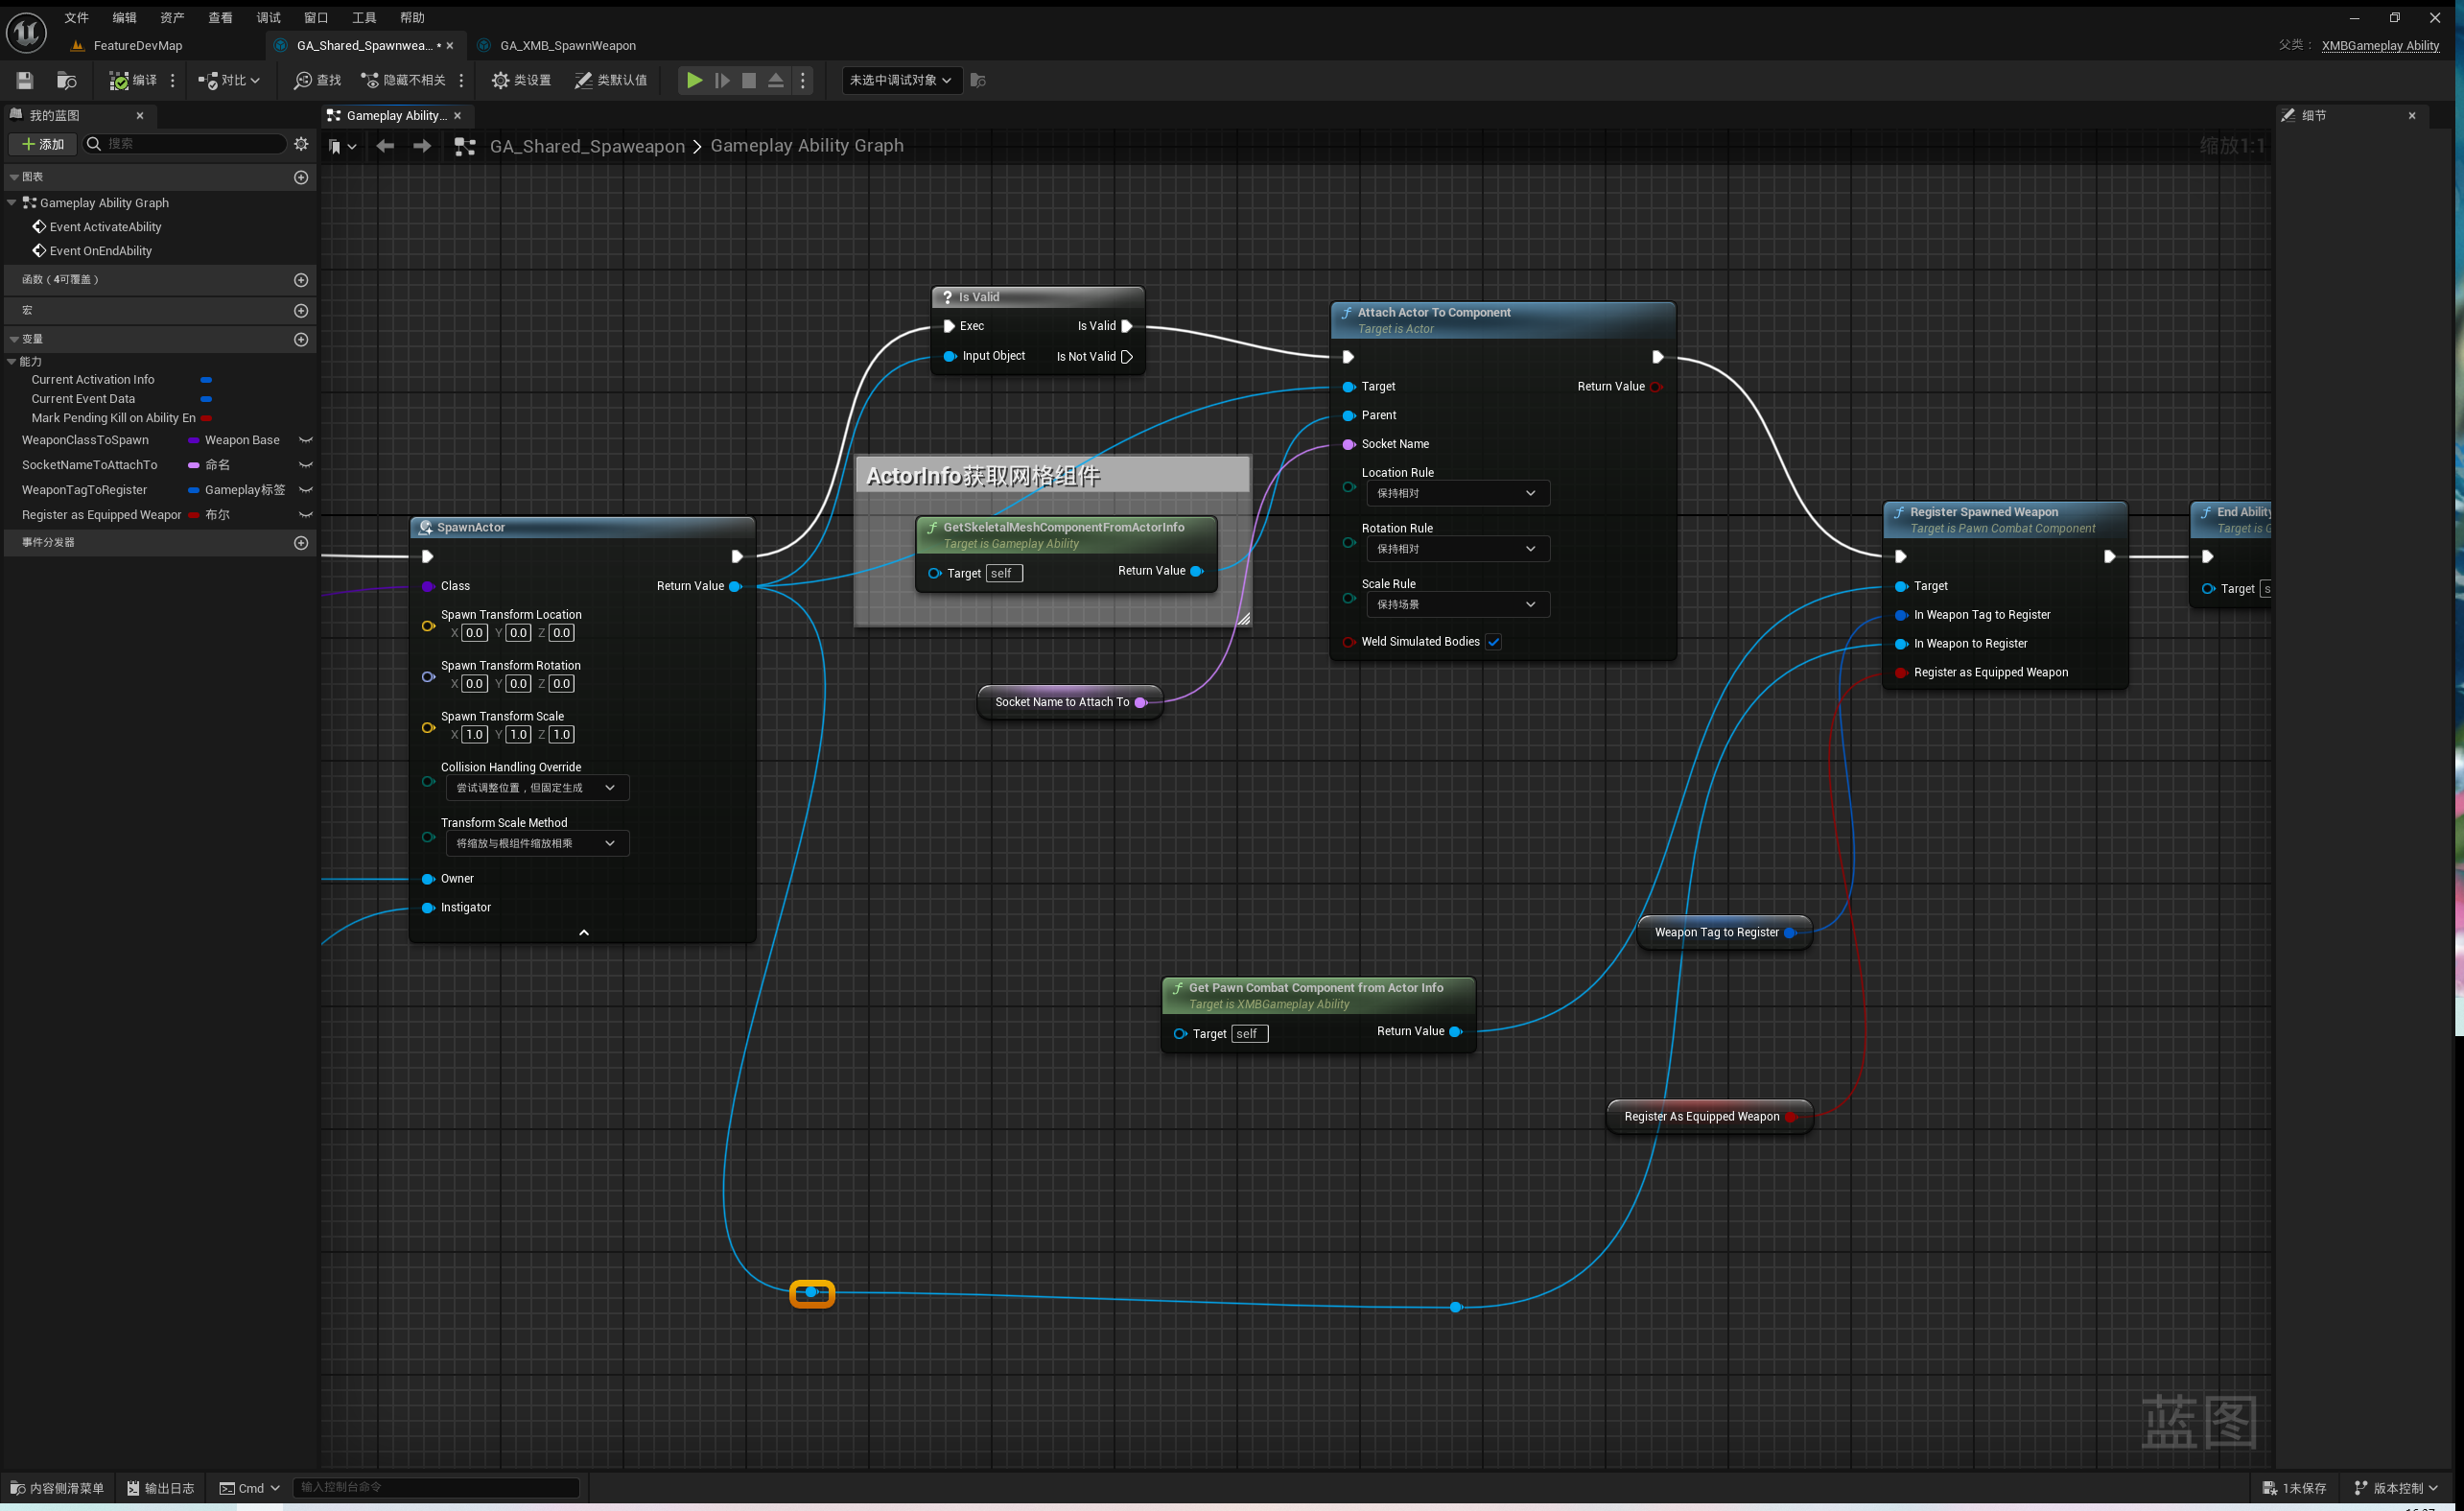The width and height of the screenshot is (2464, 1511).
Task: Switch to GA_XMB_SpawnWeapon tab
Action: click(567, 45)
